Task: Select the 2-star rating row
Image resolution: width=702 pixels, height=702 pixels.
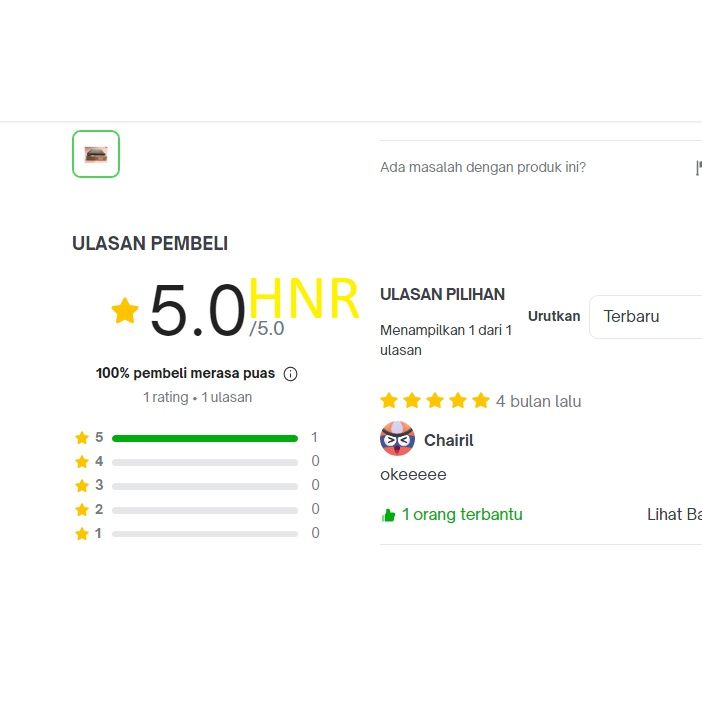Action: coord(205,510)
